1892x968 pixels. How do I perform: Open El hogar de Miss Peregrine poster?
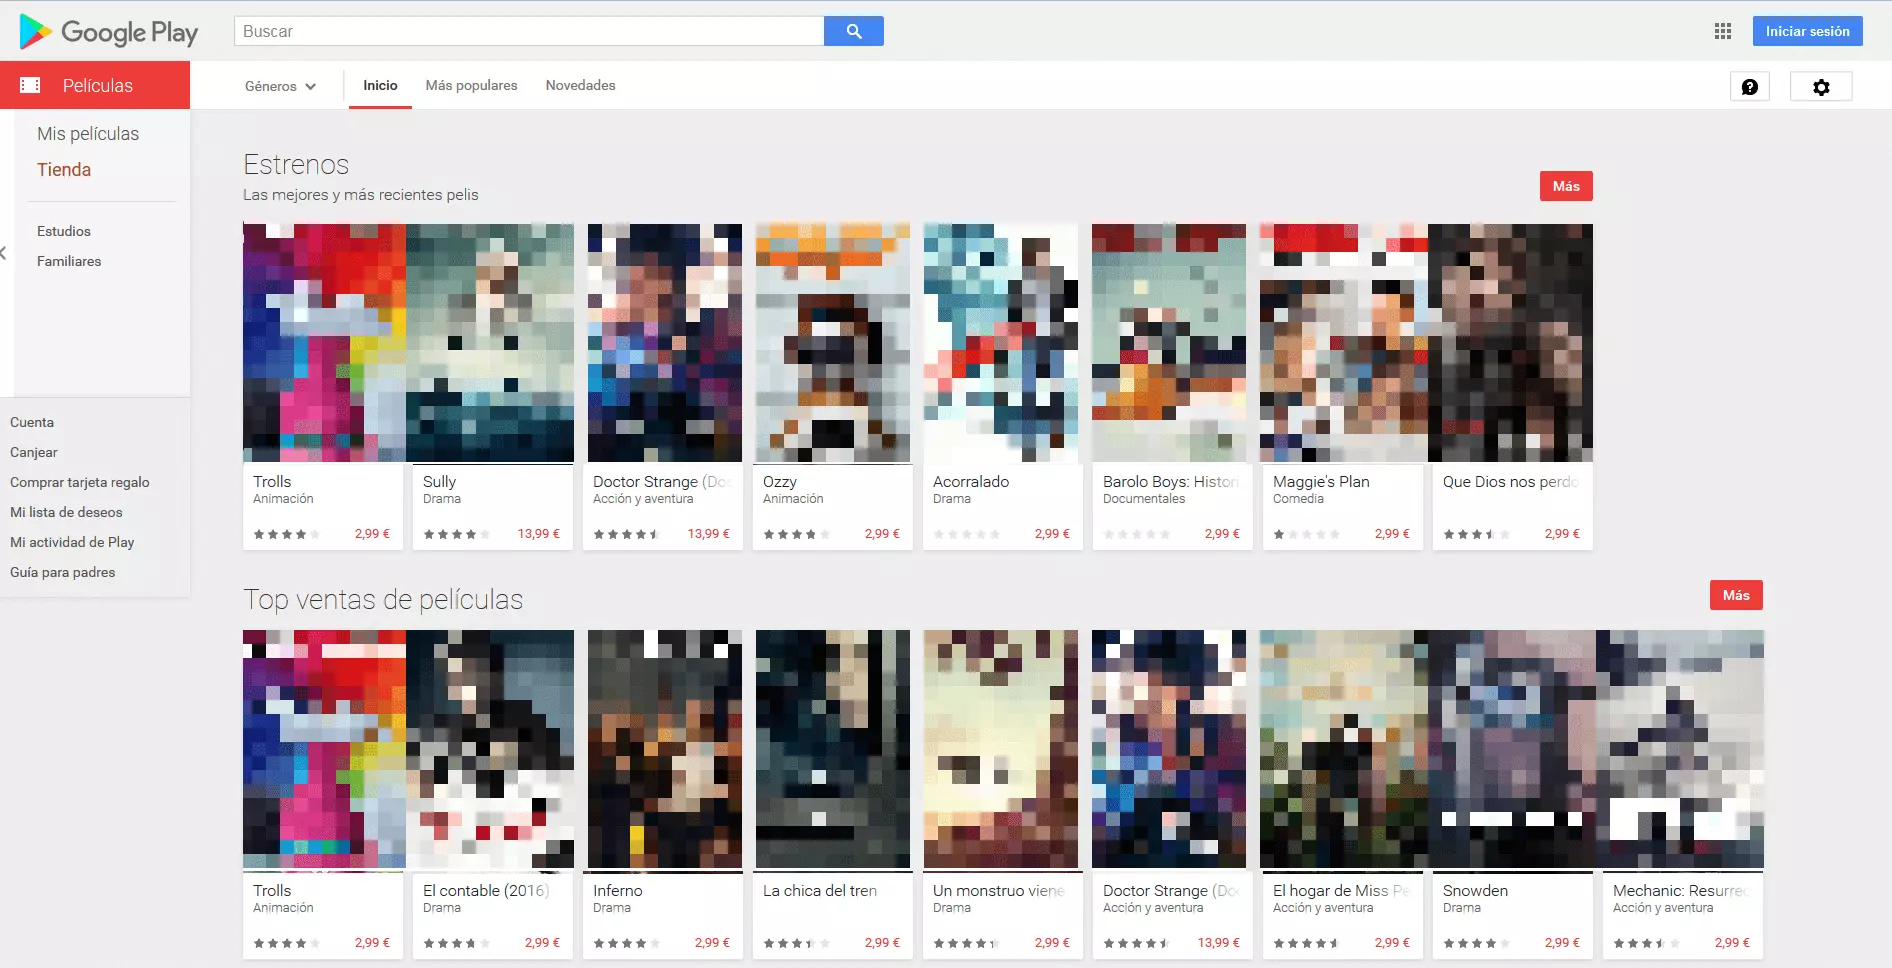click(1344, 749)
